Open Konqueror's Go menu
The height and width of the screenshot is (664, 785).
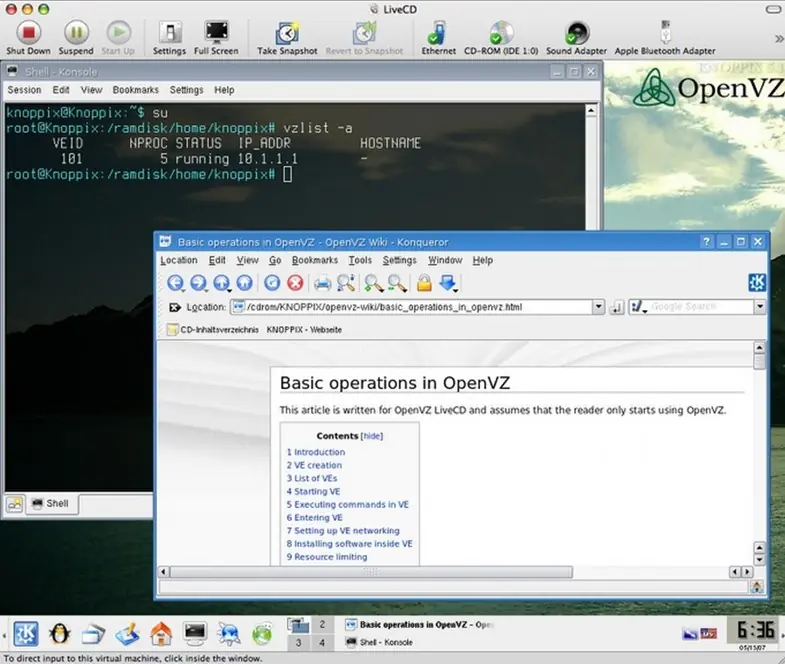275,260
